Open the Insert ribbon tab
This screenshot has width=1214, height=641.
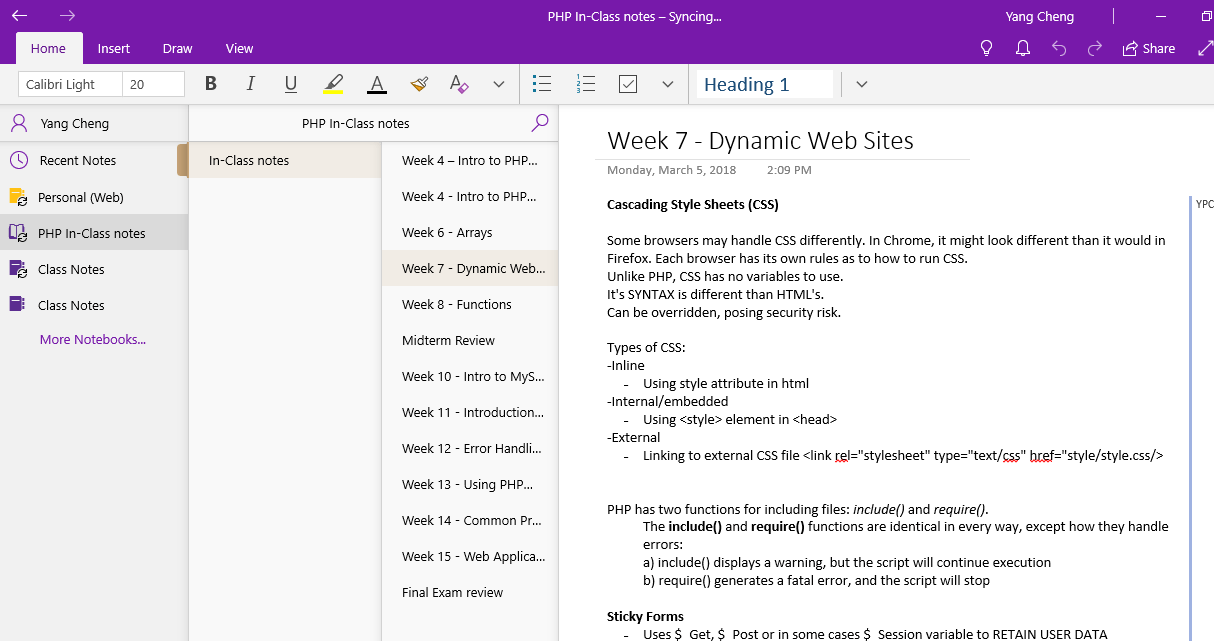113,48
